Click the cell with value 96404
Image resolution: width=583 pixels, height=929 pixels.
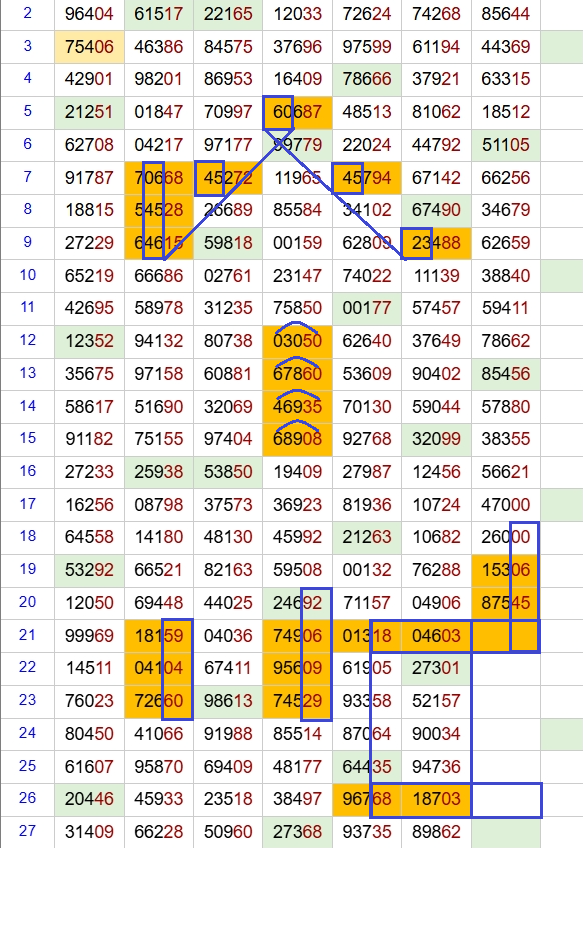click(89, 14)
